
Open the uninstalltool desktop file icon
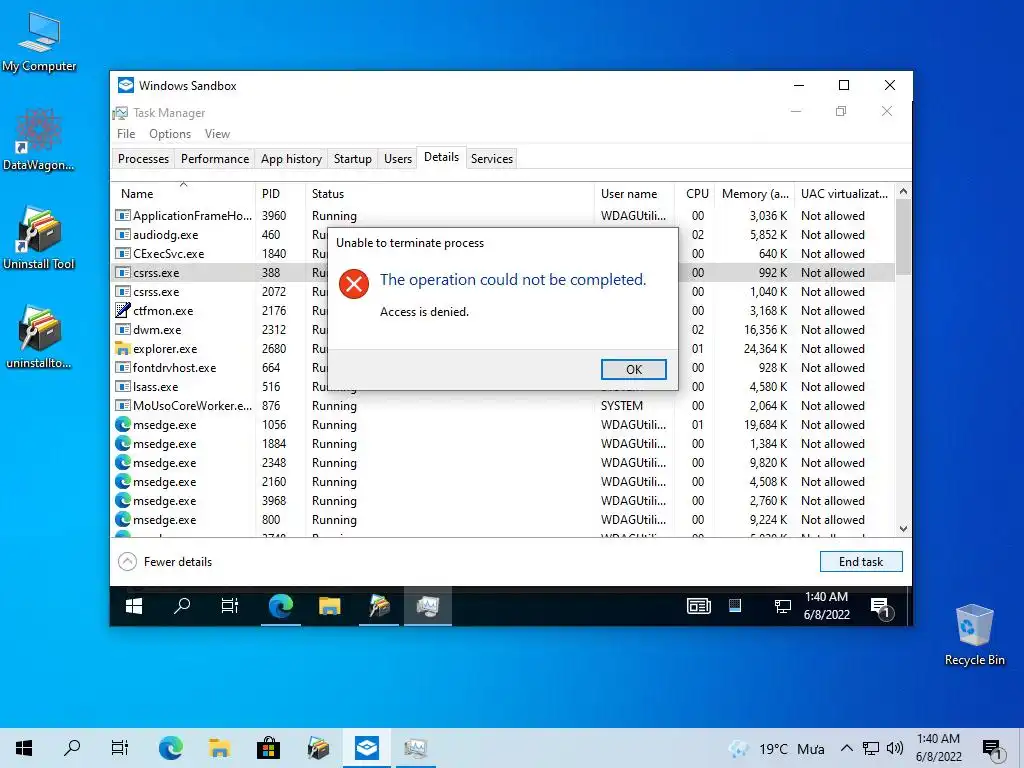point(39,337)
